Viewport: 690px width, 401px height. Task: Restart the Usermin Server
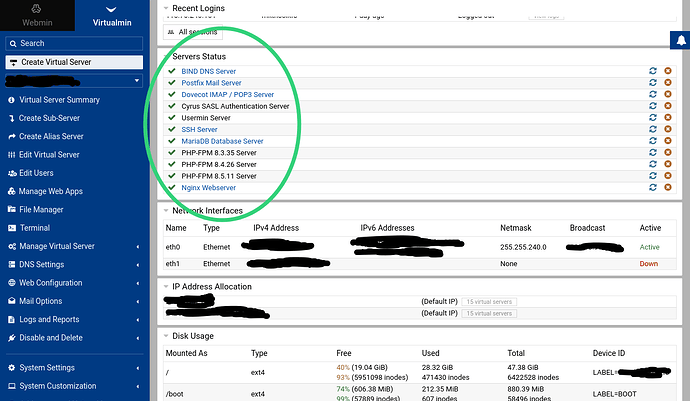653,118
